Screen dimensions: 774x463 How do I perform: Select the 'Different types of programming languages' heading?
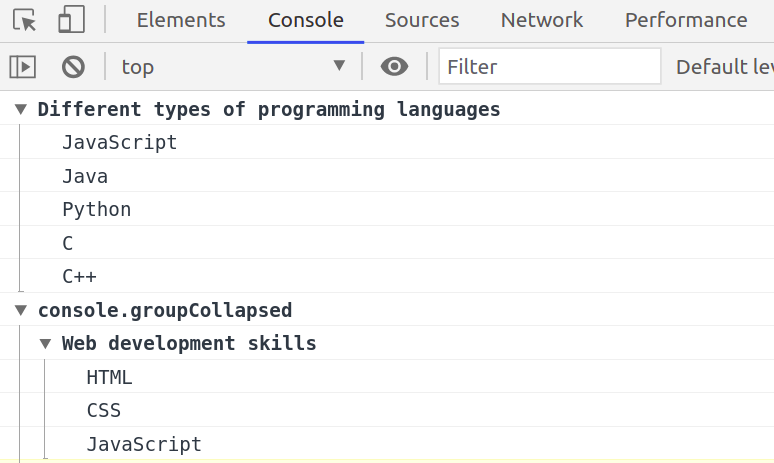(269, 109)
